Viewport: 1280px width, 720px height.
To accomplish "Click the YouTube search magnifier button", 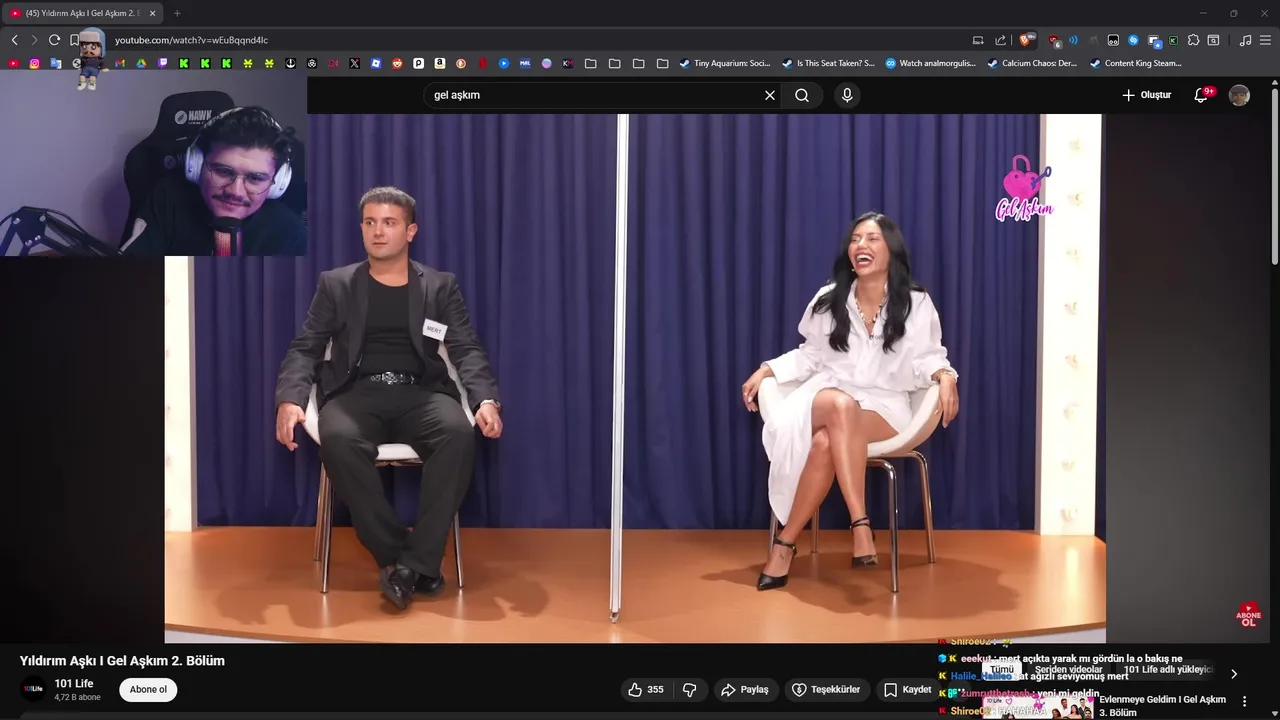I will click(802, 95).
